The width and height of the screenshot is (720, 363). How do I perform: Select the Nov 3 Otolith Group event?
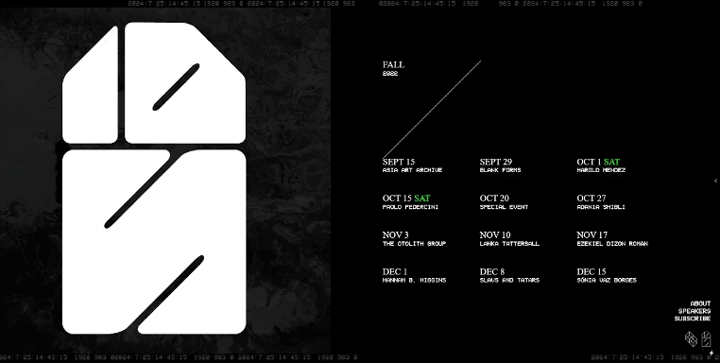click(414, 239)
